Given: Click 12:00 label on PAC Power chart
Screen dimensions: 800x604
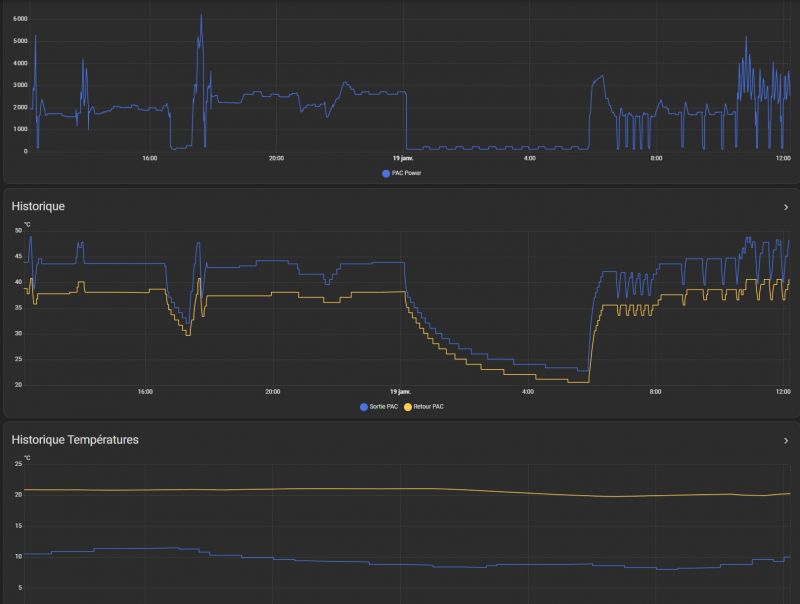Looking at the screenshot, I should [783, 158].
